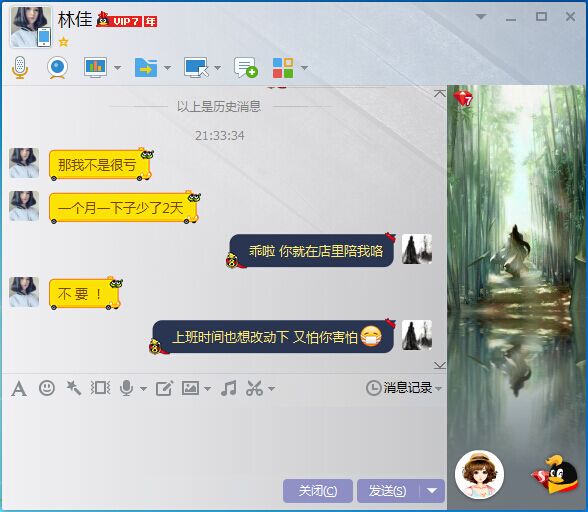
Task: Expand the presentation share dropdown arrow
Action: [x=117, y=68]
